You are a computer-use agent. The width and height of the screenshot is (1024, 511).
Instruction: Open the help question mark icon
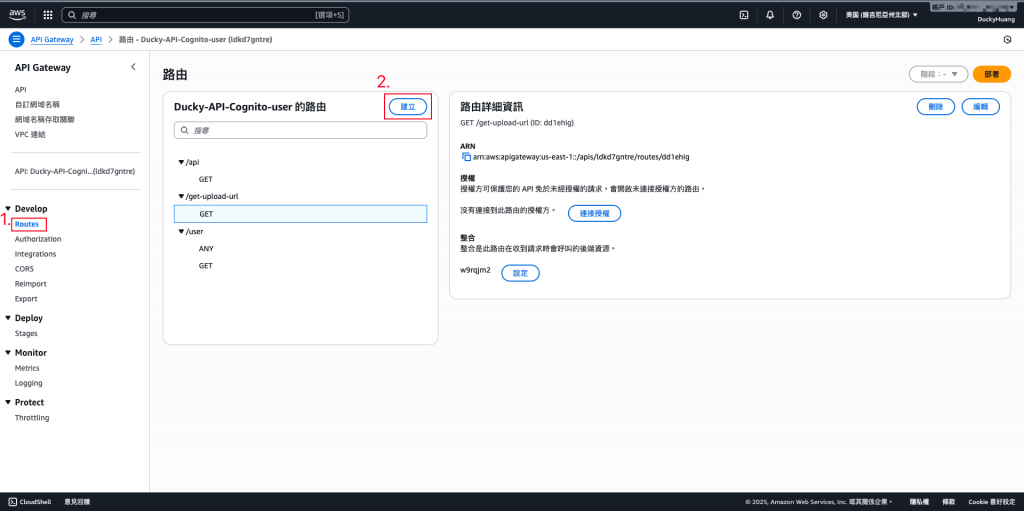tap(796, 14)
